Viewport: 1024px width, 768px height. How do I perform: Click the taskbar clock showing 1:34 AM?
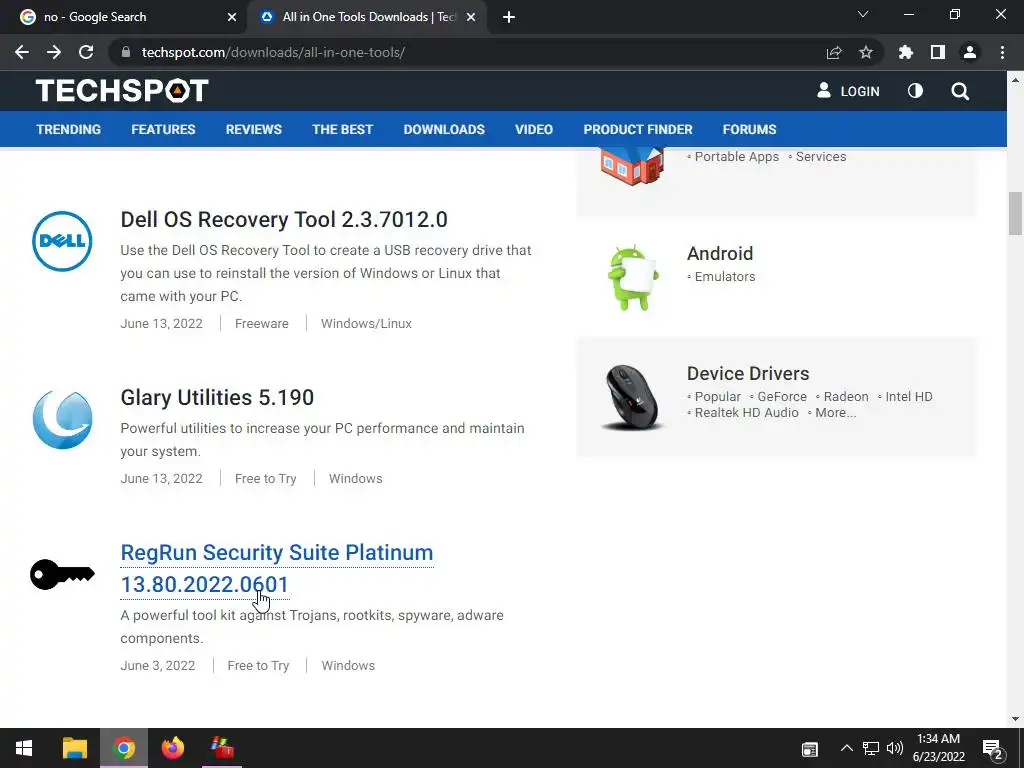click(x=938, y=748)
